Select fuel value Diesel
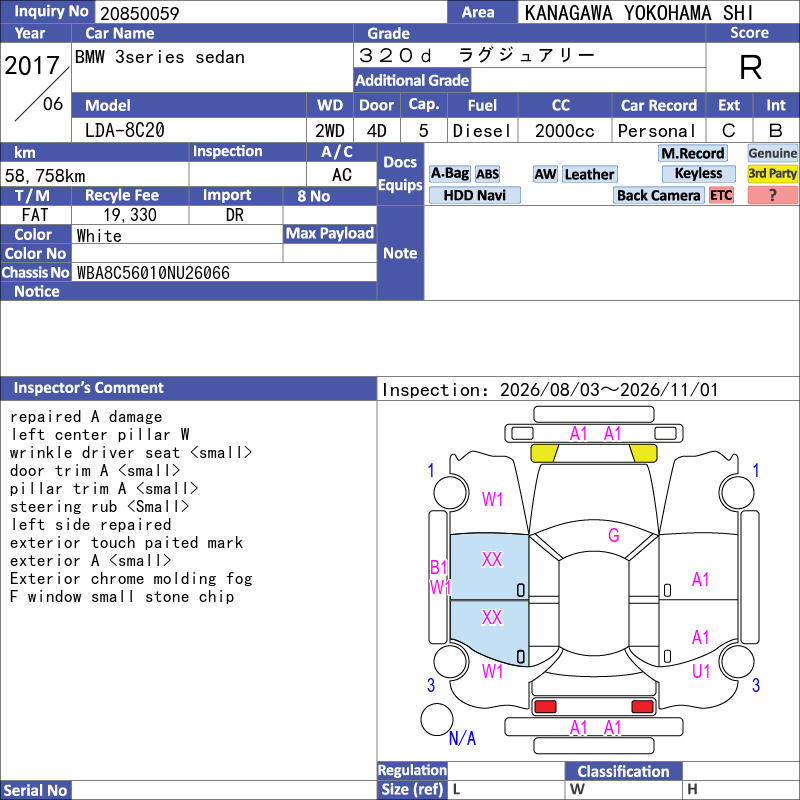Viewport: 800px width, 800px height. point(482,131)
